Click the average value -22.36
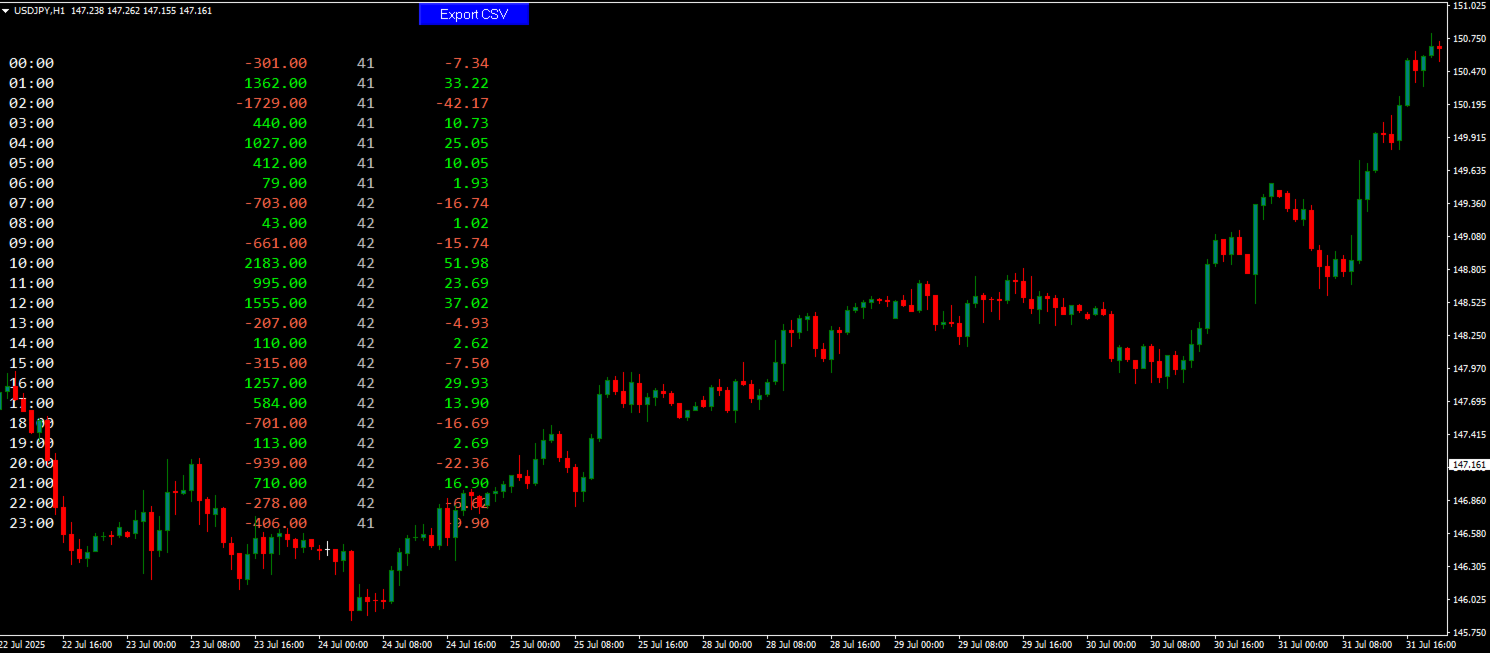This screenshot has height=653, width=1490. coord(462,463)
